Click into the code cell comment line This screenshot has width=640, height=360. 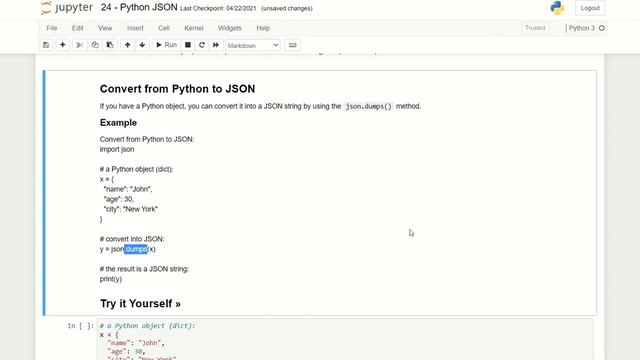coord(147,326)
